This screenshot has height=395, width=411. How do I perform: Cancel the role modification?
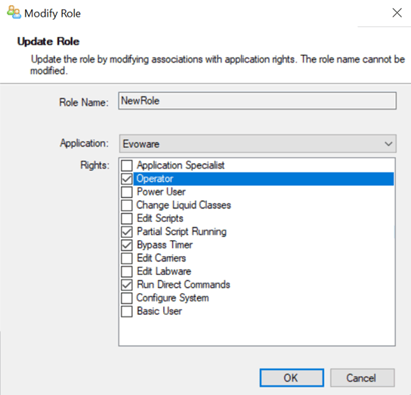tap(362, 378)
